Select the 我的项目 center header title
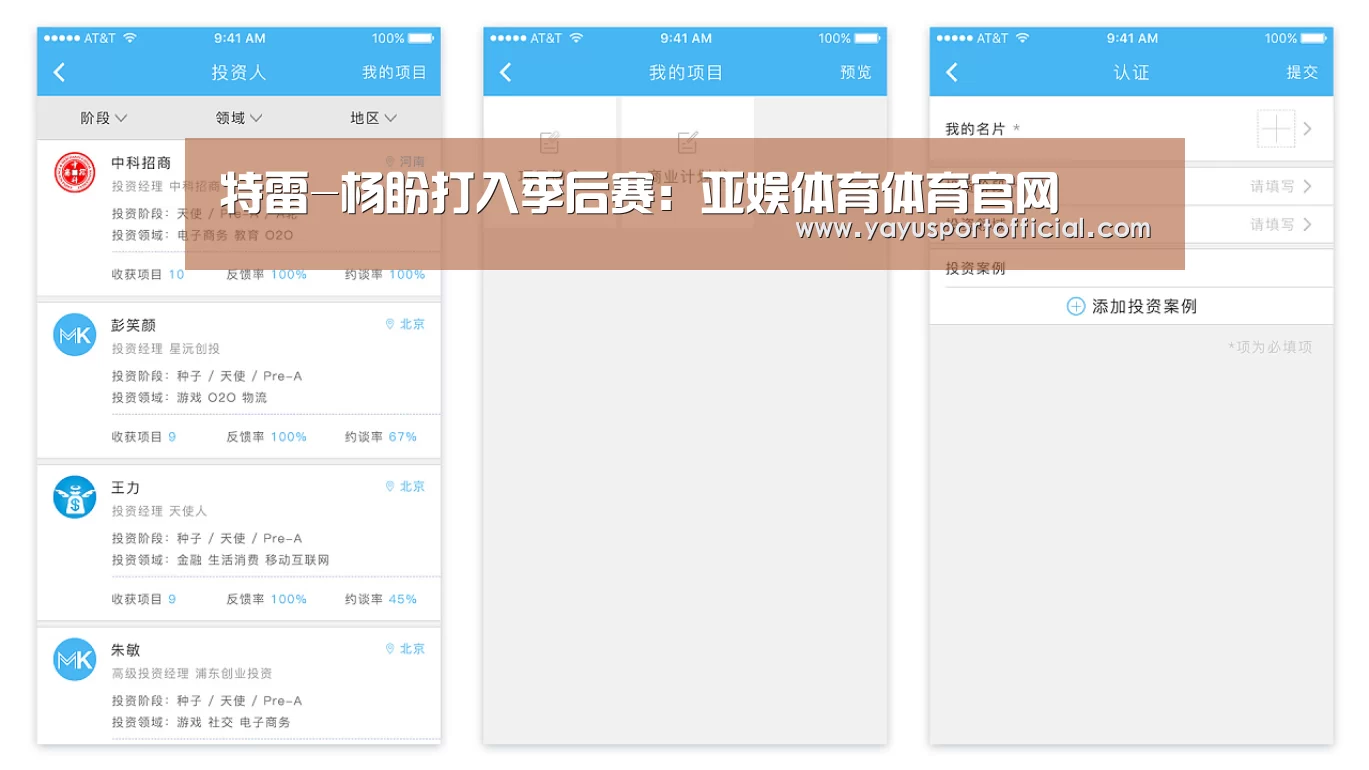Viewport: 1369px width, 770px height. 685,72
